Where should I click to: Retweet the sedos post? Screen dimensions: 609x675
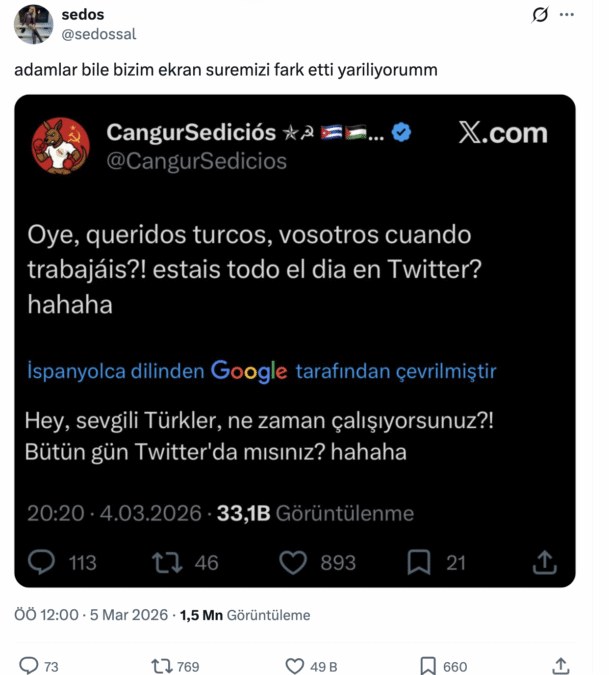point(161,666)
